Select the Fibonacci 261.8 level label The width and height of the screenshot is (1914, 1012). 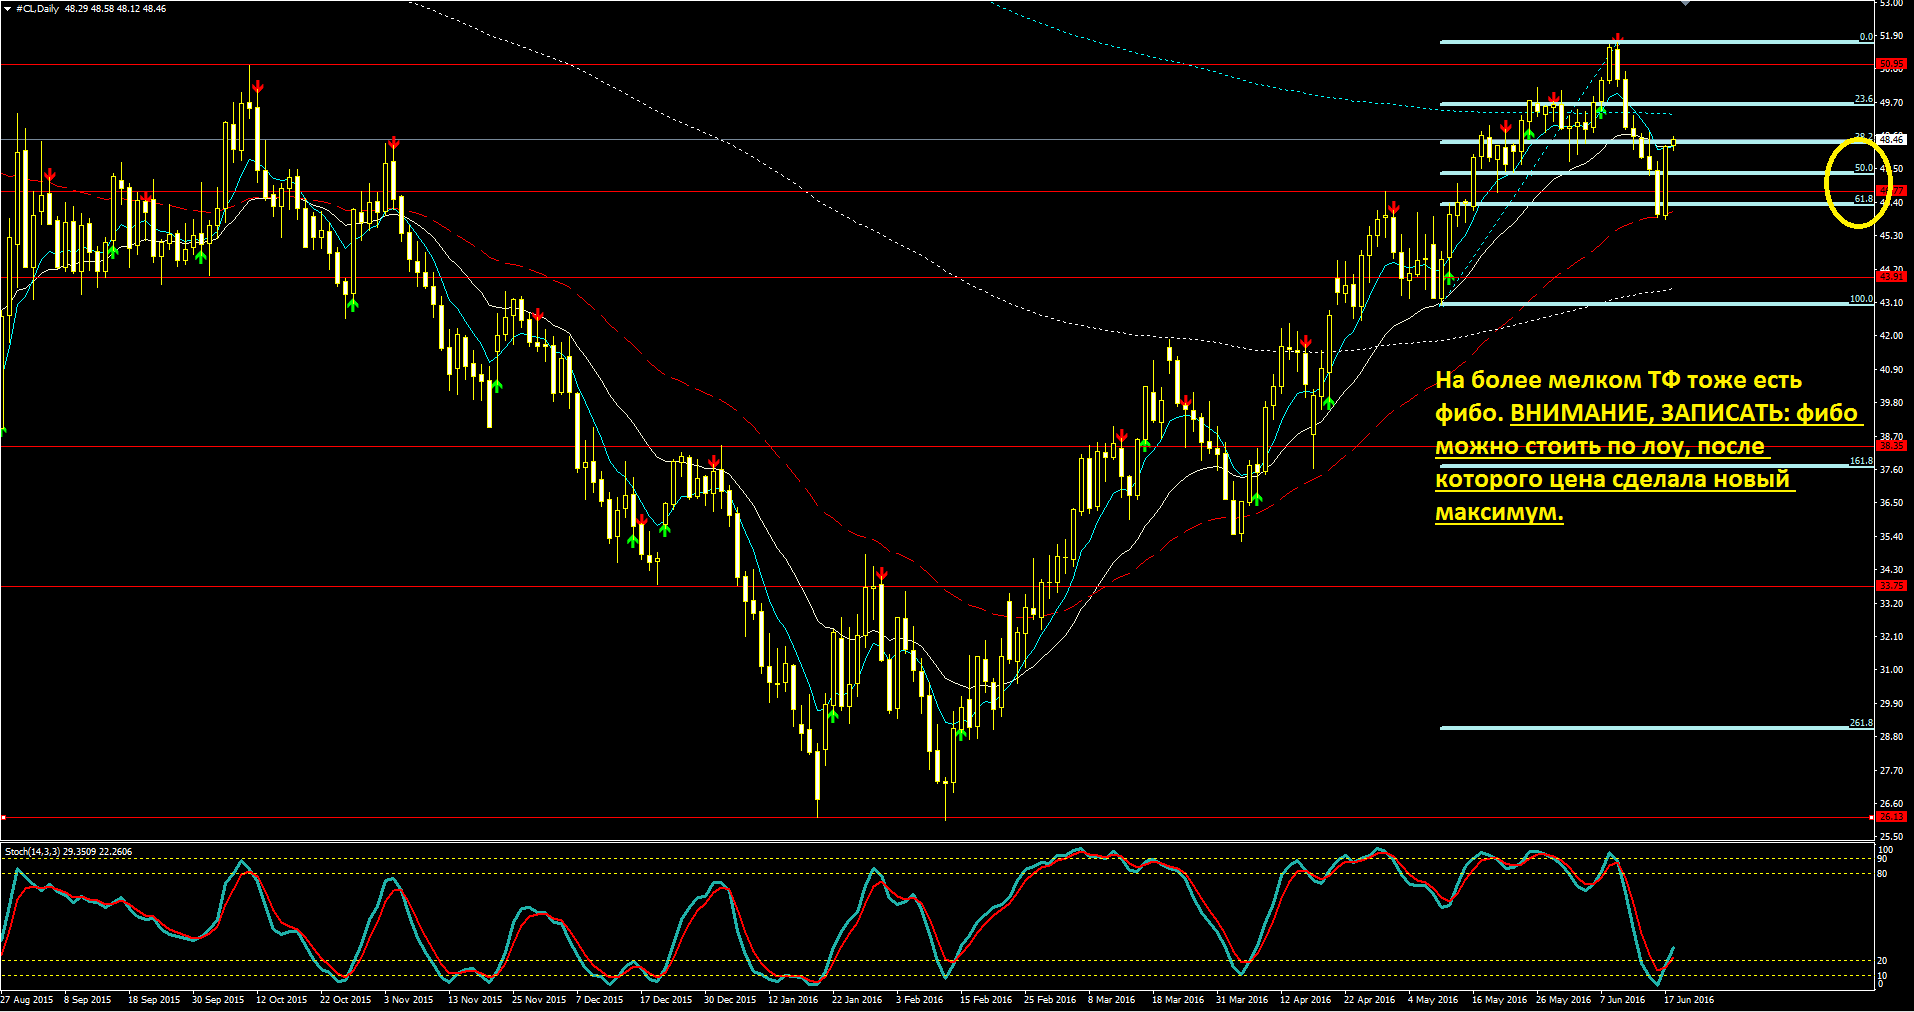[1861, 723]
